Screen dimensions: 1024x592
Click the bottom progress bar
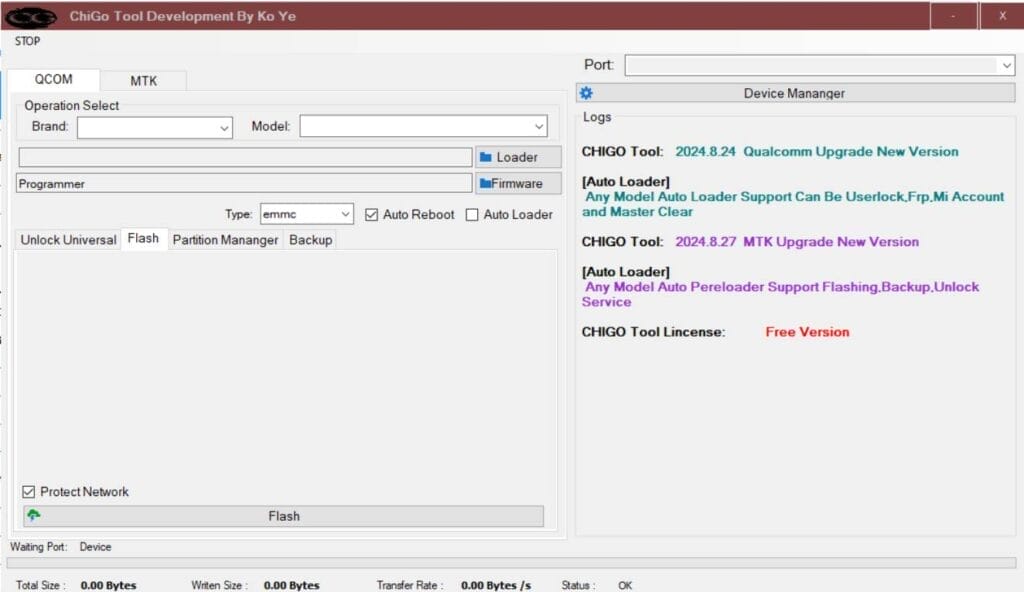[511, 564]
